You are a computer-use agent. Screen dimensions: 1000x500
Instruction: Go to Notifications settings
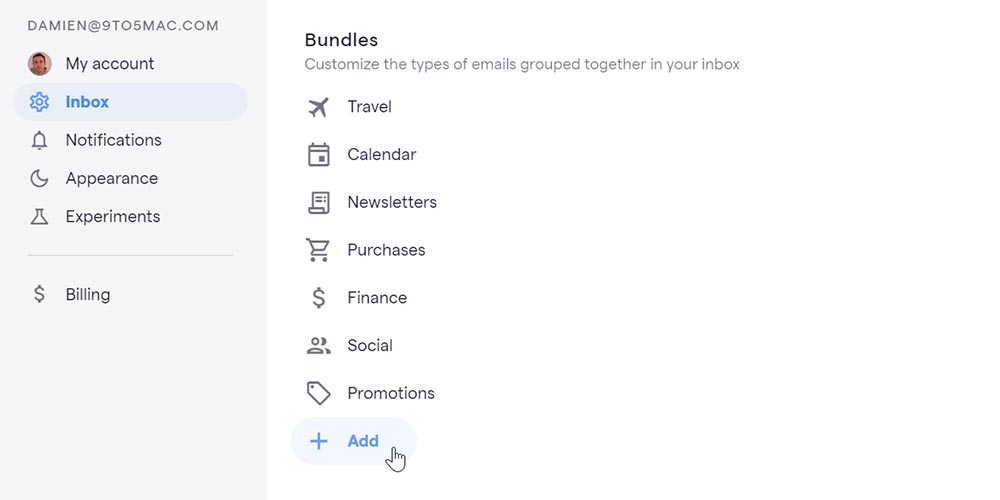point(113,140)
